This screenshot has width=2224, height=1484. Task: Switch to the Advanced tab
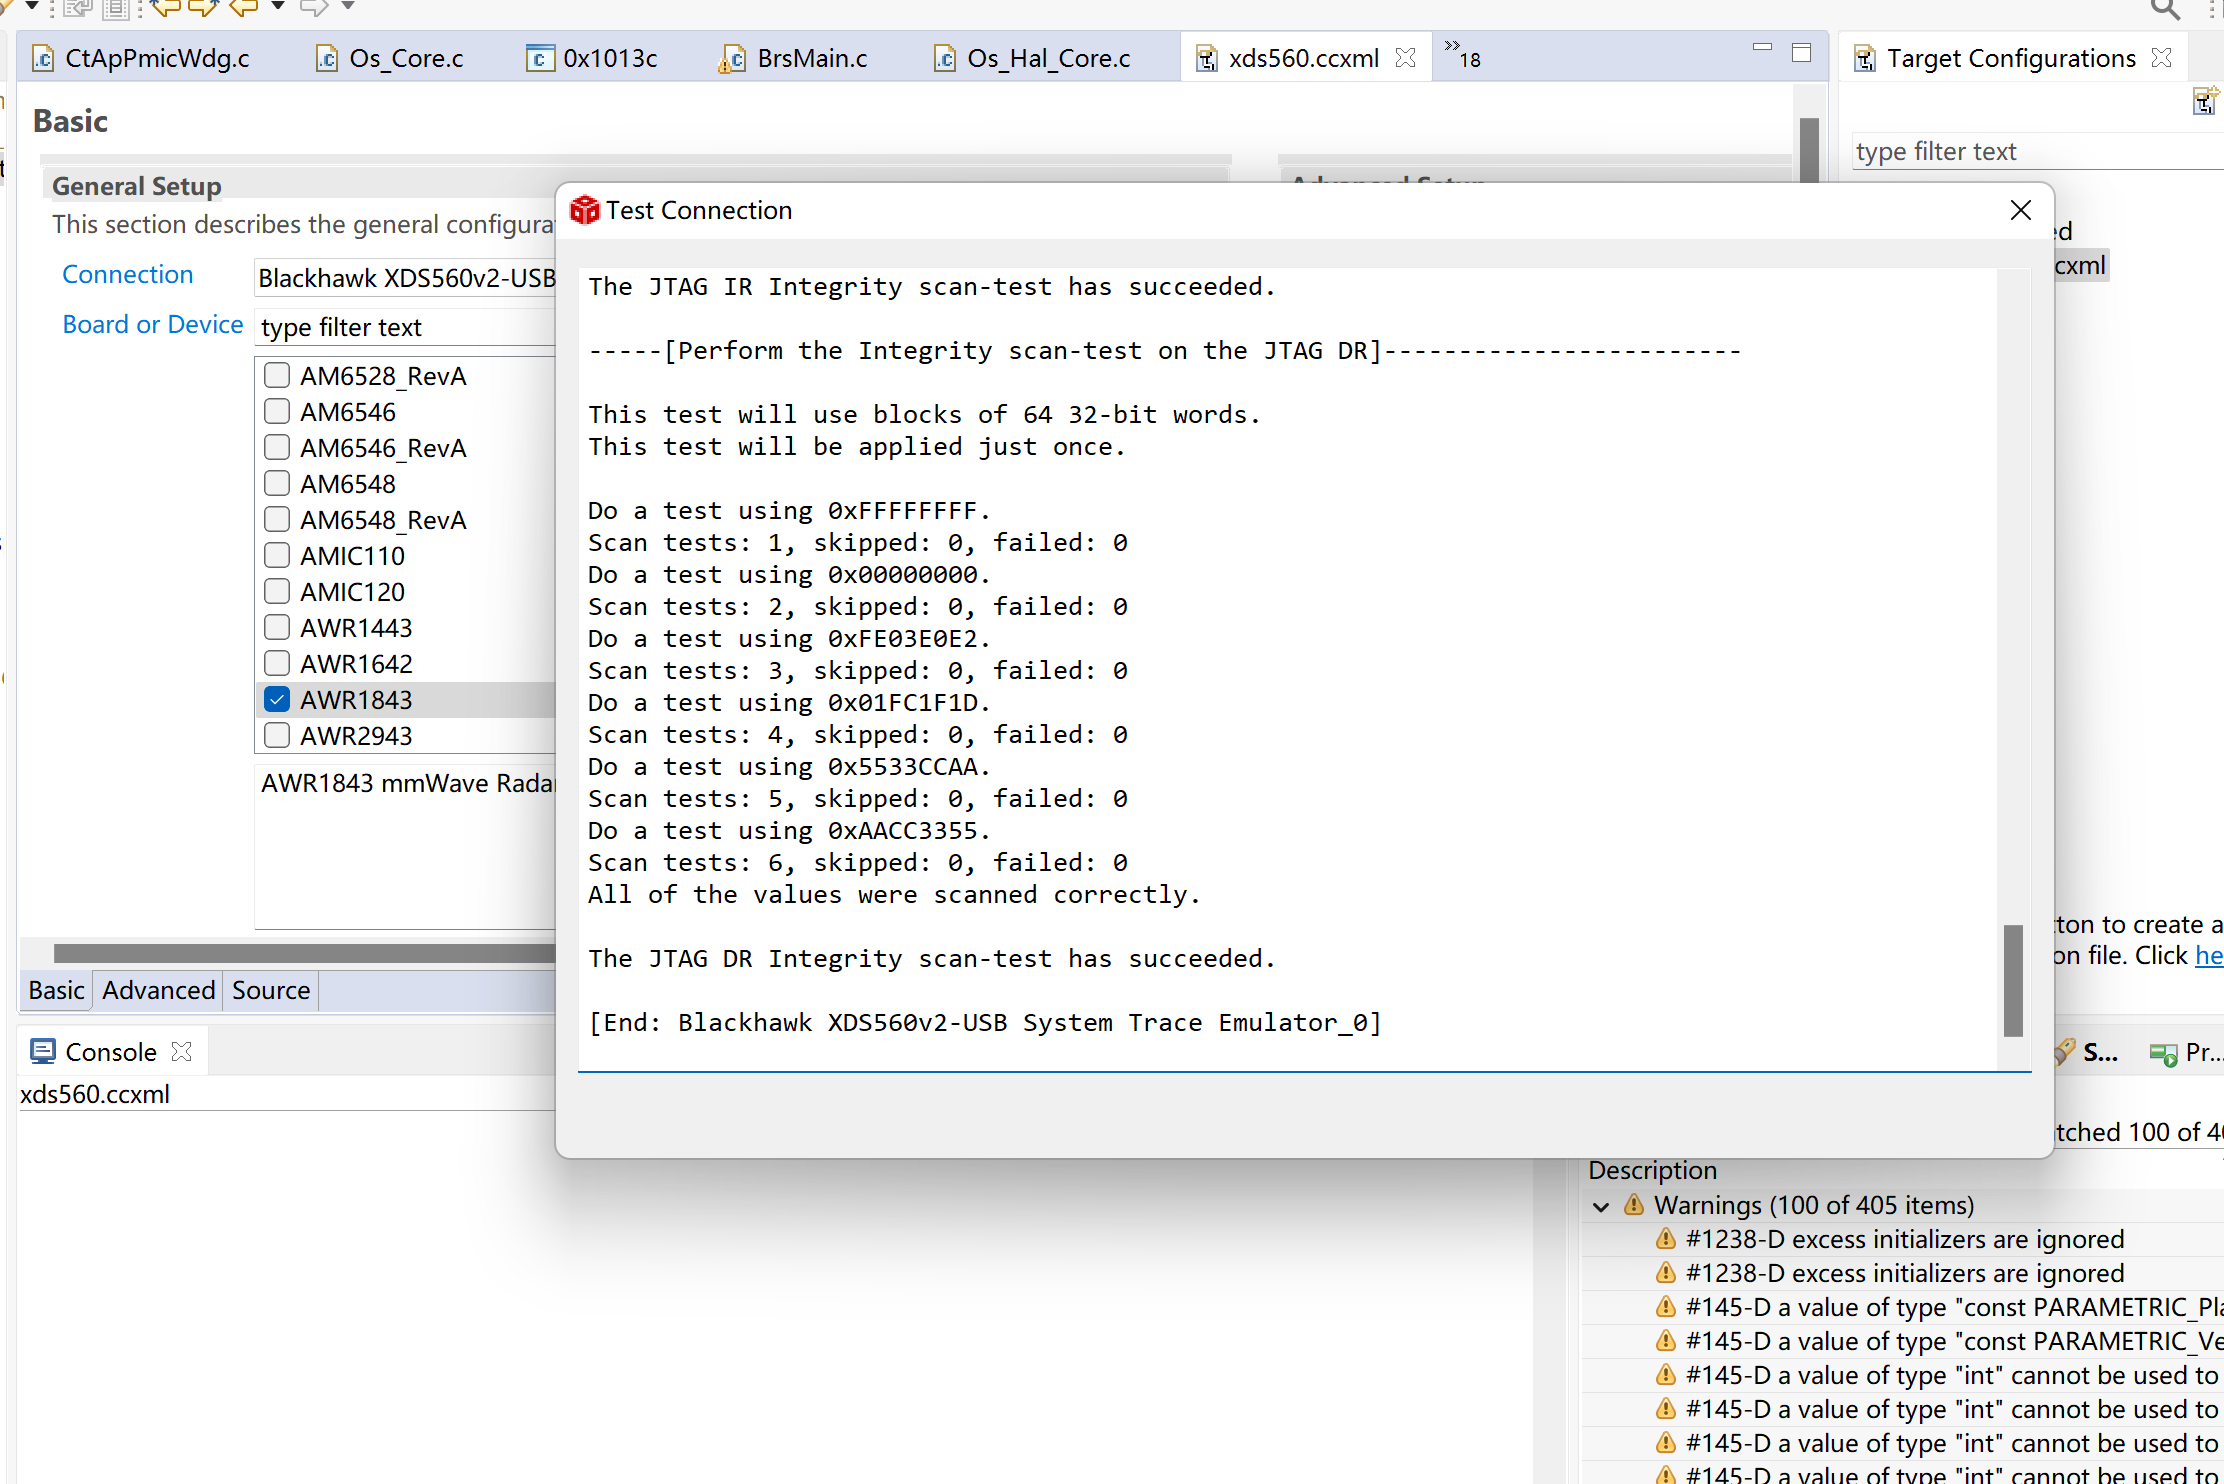(158, 990)
